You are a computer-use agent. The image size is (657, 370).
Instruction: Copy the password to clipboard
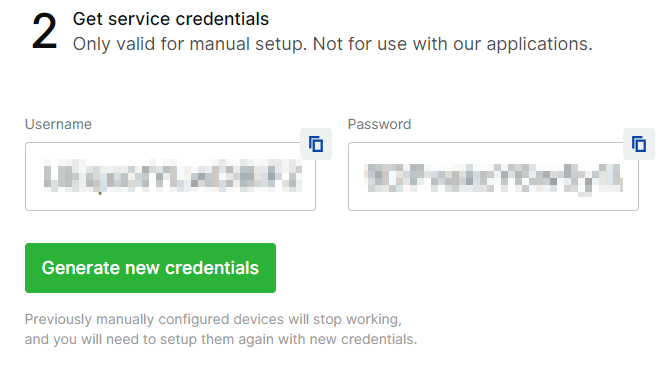[639, 144]
